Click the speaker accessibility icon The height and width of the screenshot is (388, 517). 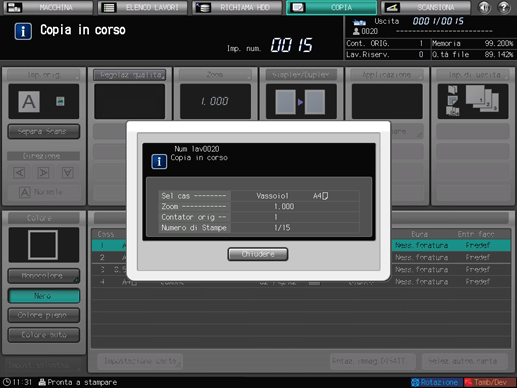pos(484,7)
